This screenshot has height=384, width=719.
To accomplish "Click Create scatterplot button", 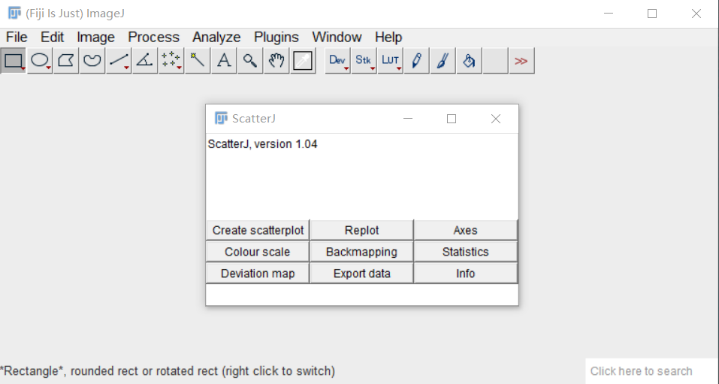I will tap(258, 230).
